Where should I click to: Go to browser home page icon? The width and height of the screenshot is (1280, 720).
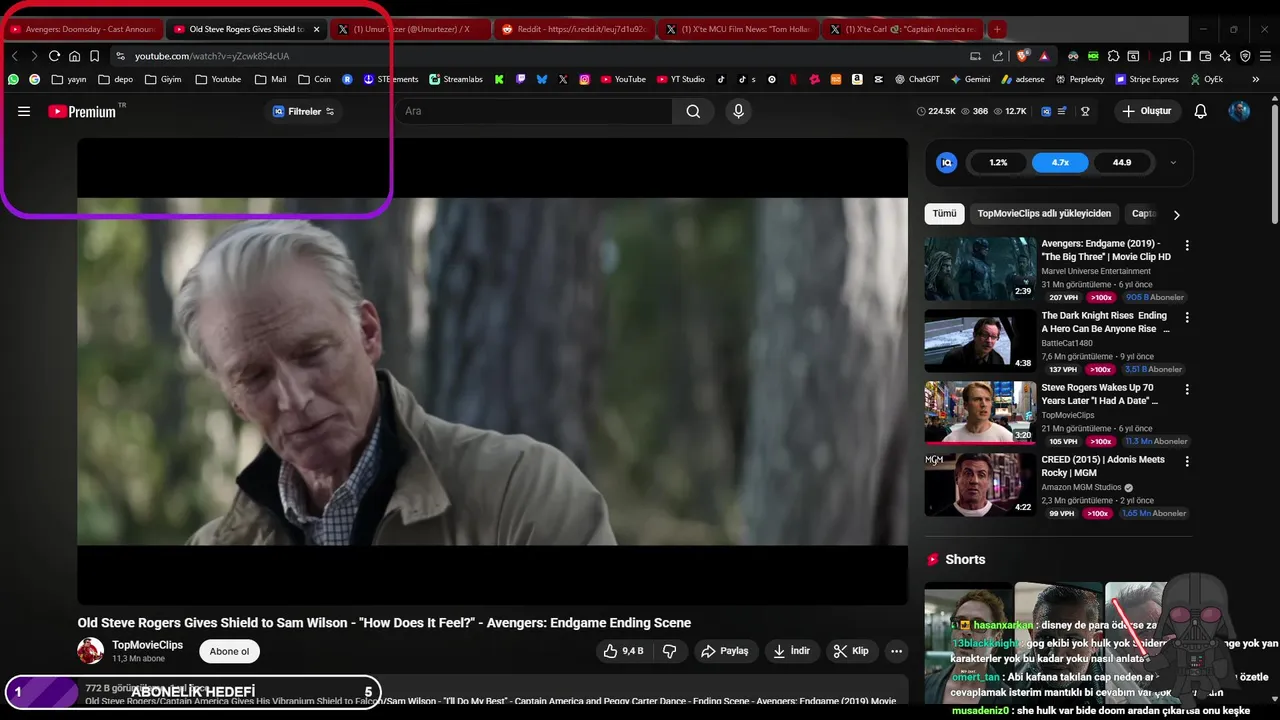point(74,56)
